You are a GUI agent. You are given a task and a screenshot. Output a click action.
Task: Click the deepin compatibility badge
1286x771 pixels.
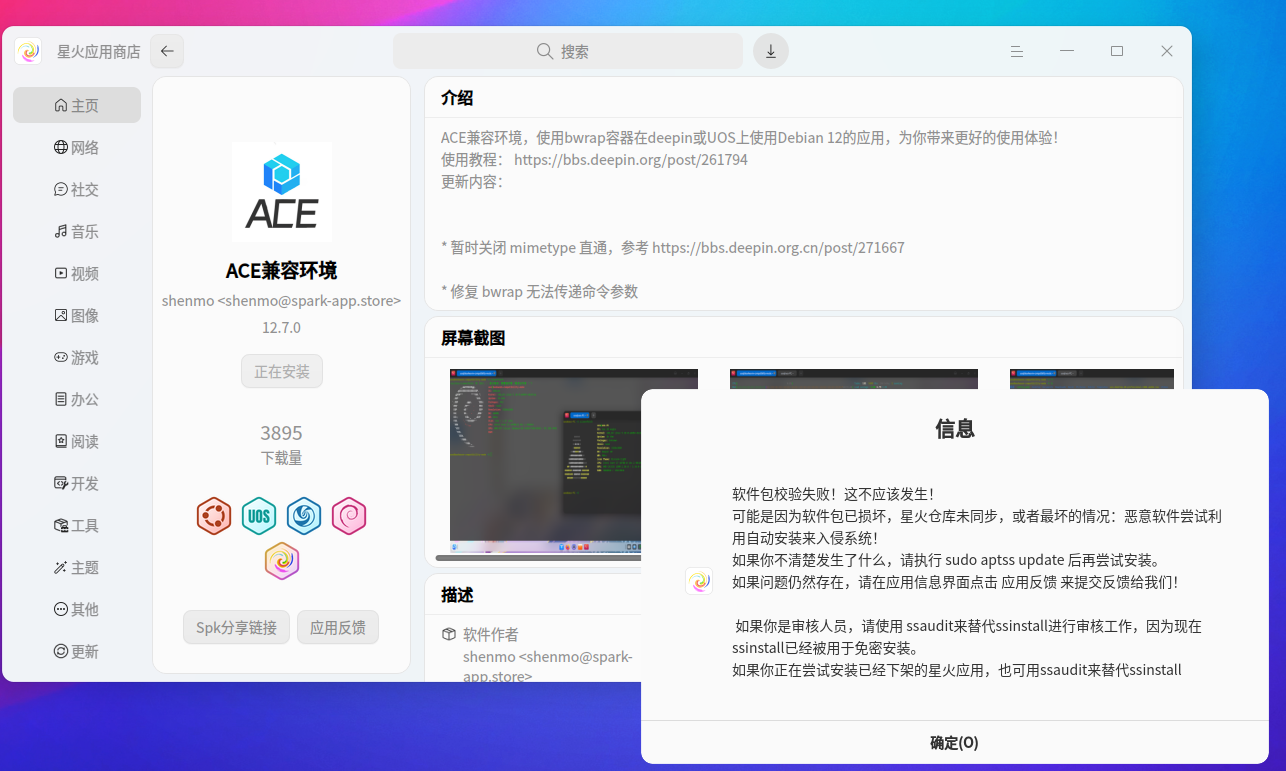coord(304,516)
